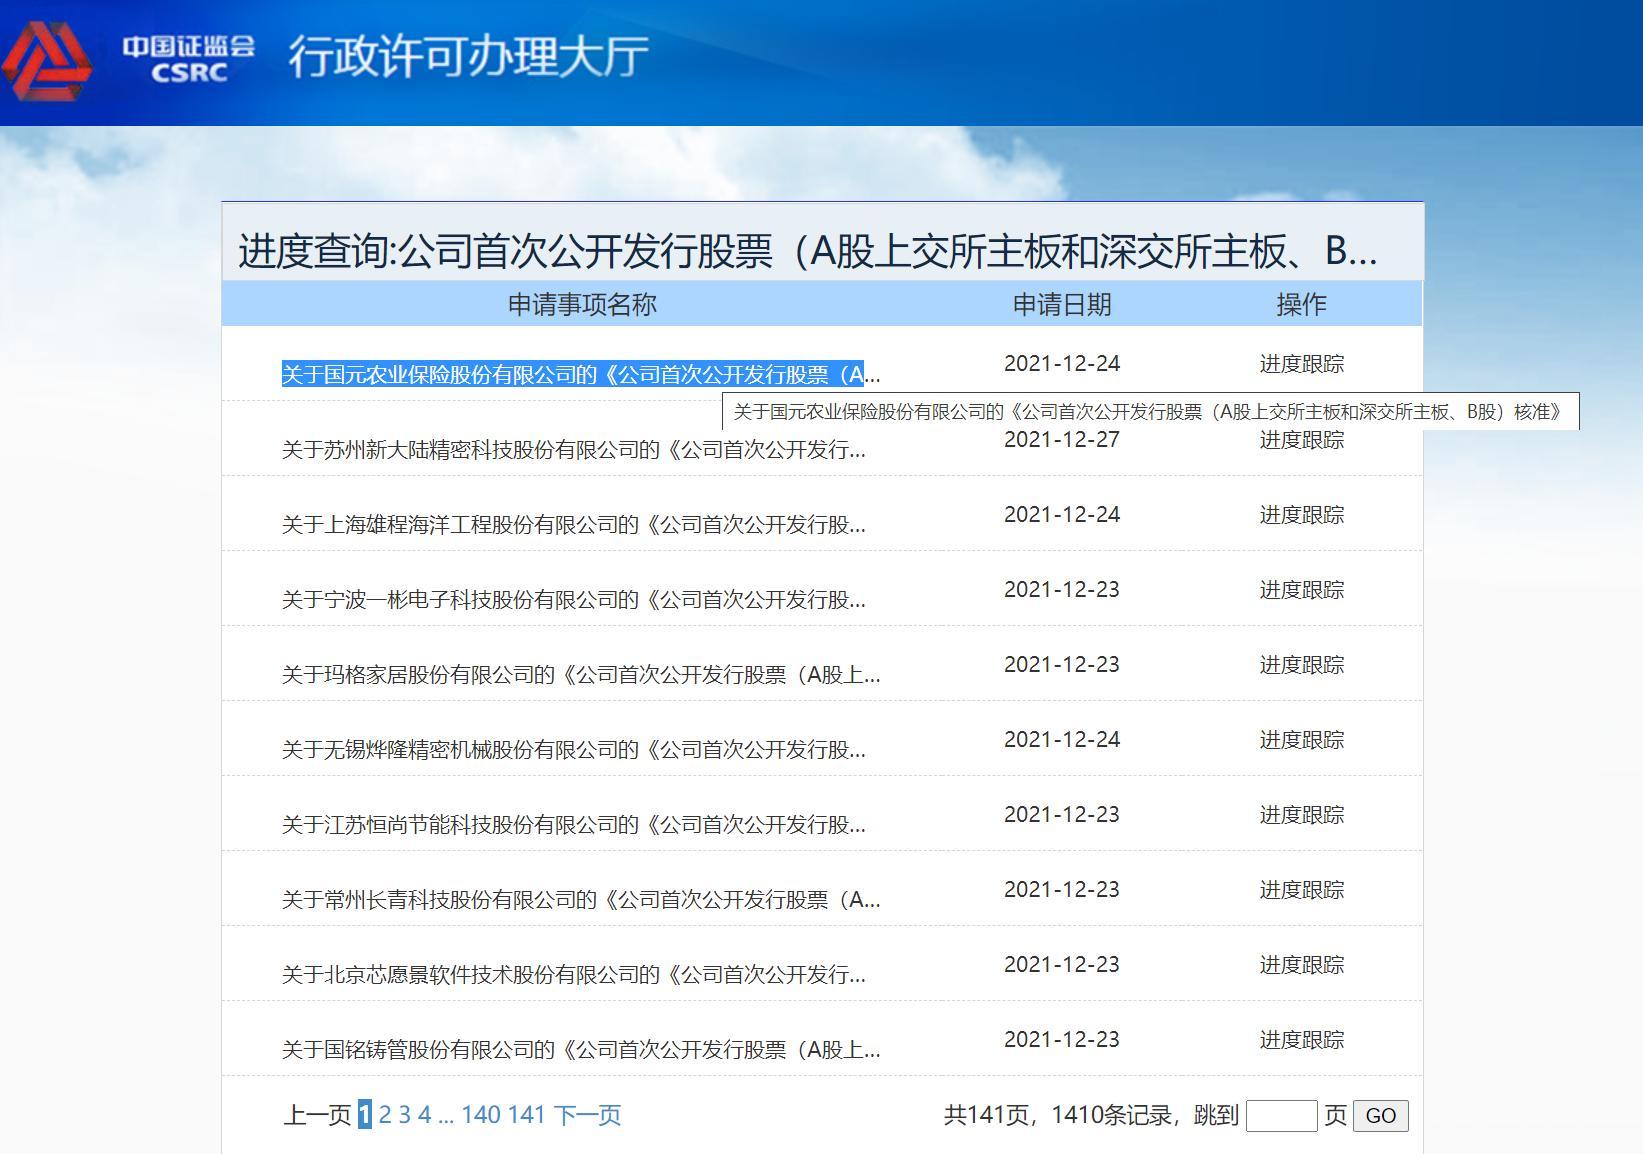This screenshot has height=1154, width=1643.
Task: Click the CSRC logo icon
Action: coord(47,60)
